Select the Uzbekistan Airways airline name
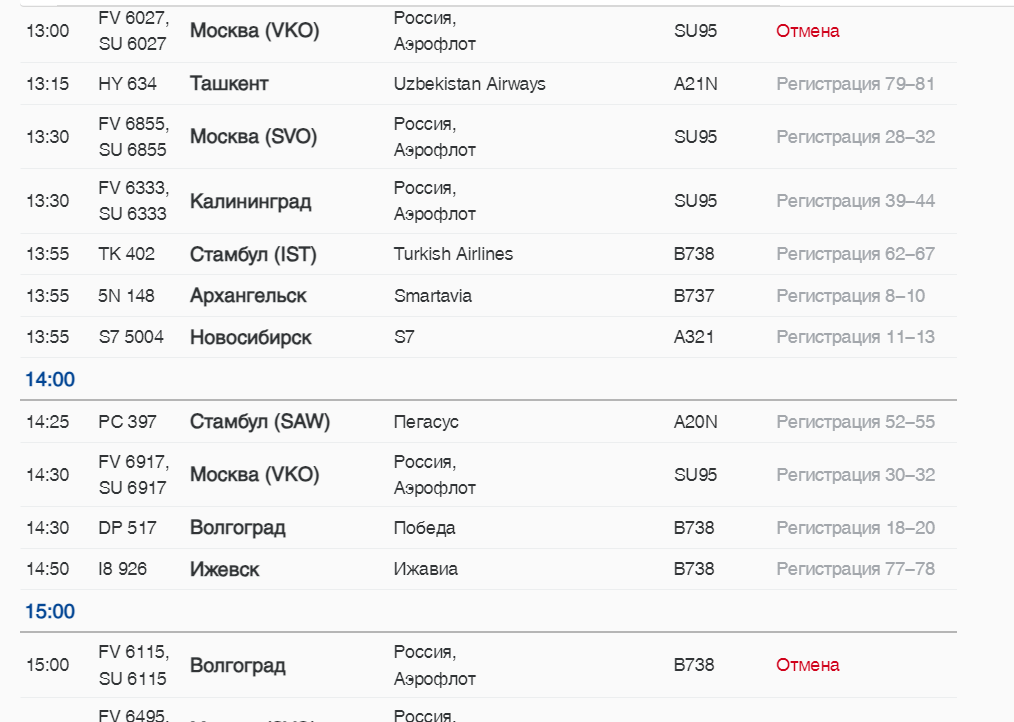 click(x=469, y=84)
